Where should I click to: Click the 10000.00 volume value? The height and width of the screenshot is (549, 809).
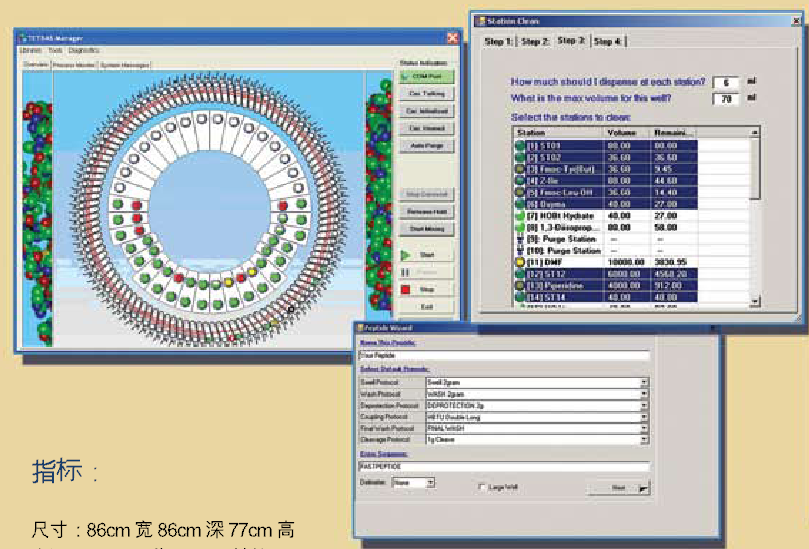point(626,263)
